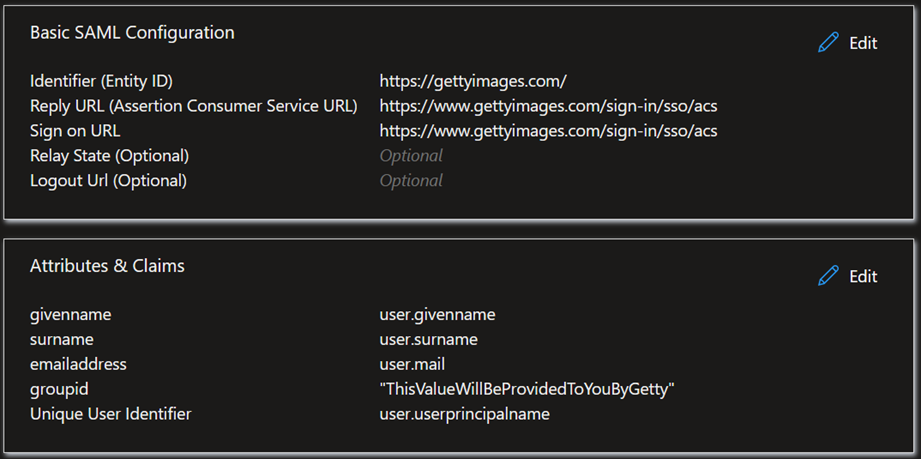The height and width of the screenshot is (459, 921).
Task: Click the Sign on URL label
Action: pyautogui.click(x=75, y=131)
